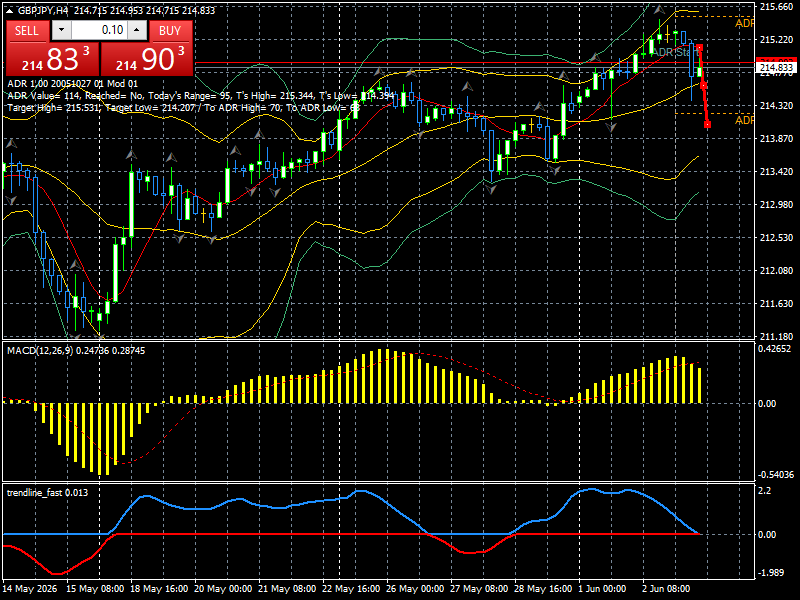Screen dimensions: 800x600
Task: Click the 14 May 2026 date label
Action: click(x=30, y=589)
